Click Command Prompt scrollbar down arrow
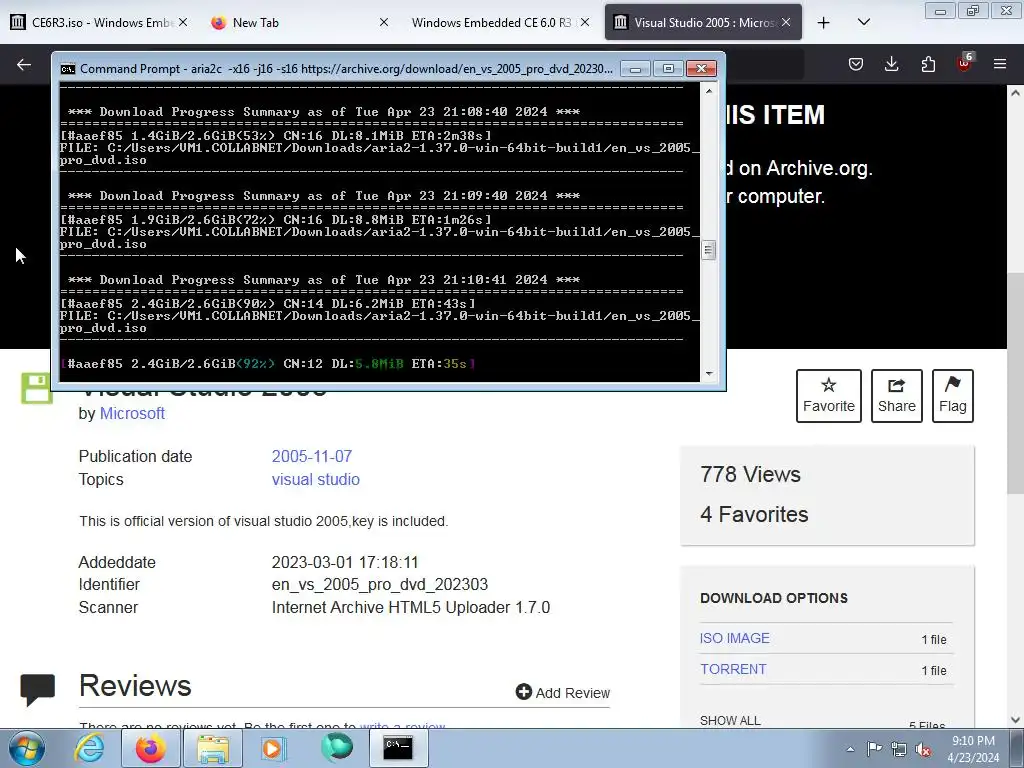Viewport: 1024px width, 768px height. 709,374
